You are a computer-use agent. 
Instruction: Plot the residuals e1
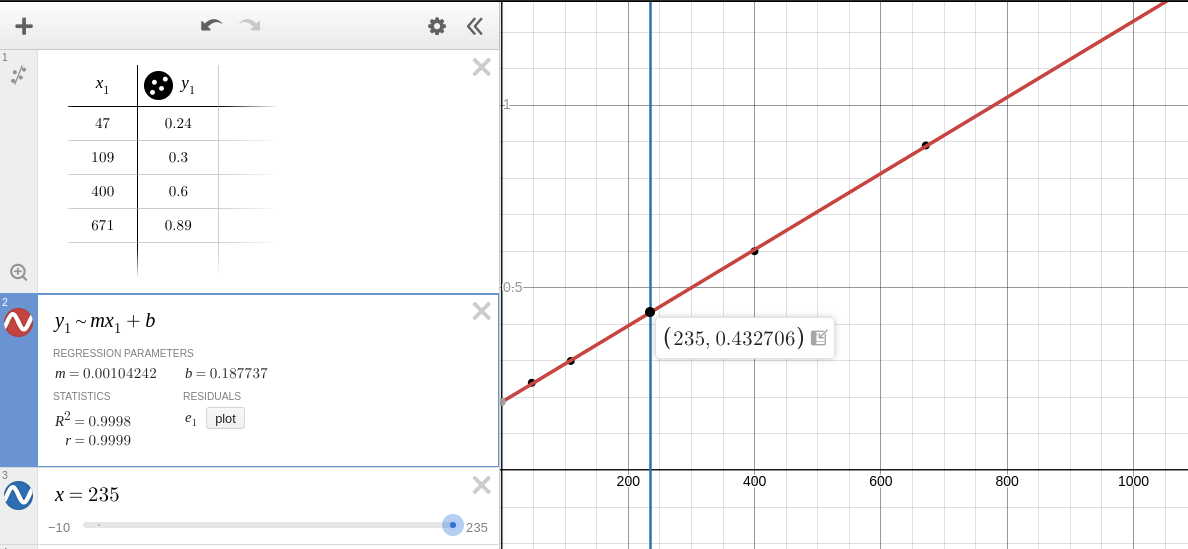(x=225, y=419)
